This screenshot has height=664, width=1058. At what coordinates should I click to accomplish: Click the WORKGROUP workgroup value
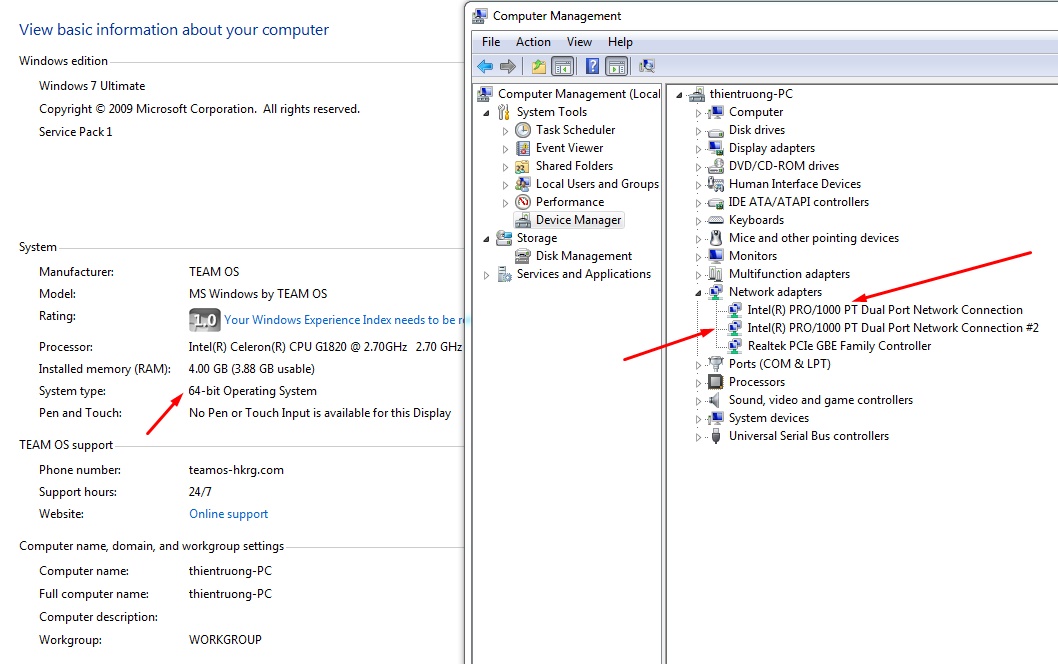(225, 640)
